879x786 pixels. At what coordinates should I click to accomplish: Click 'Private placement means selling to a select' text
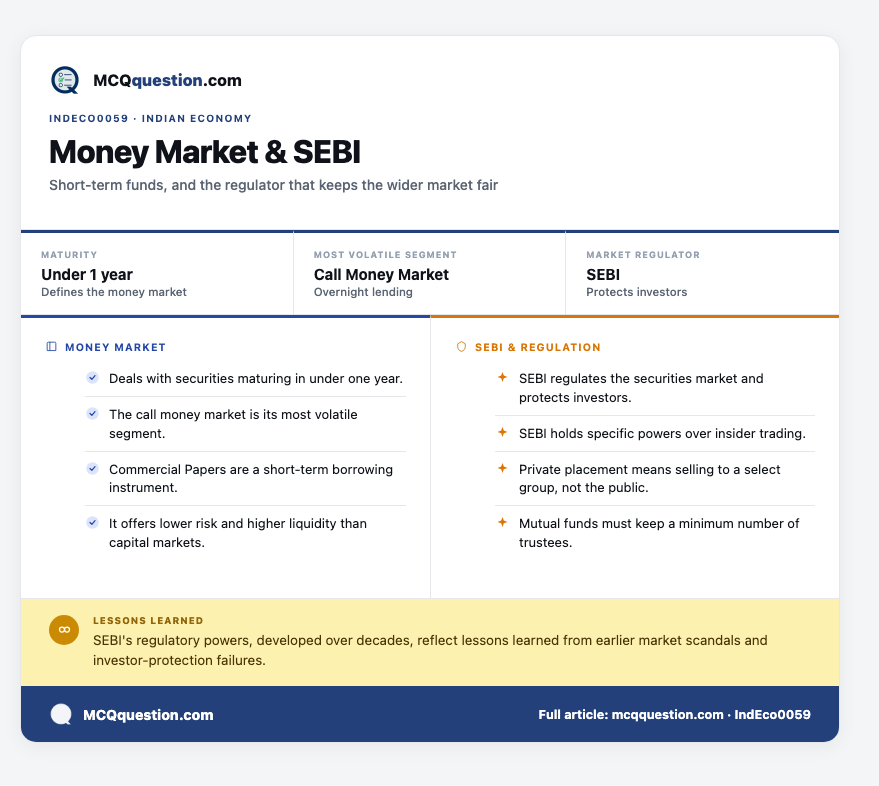pyautogui.click(x=650, y=478)
